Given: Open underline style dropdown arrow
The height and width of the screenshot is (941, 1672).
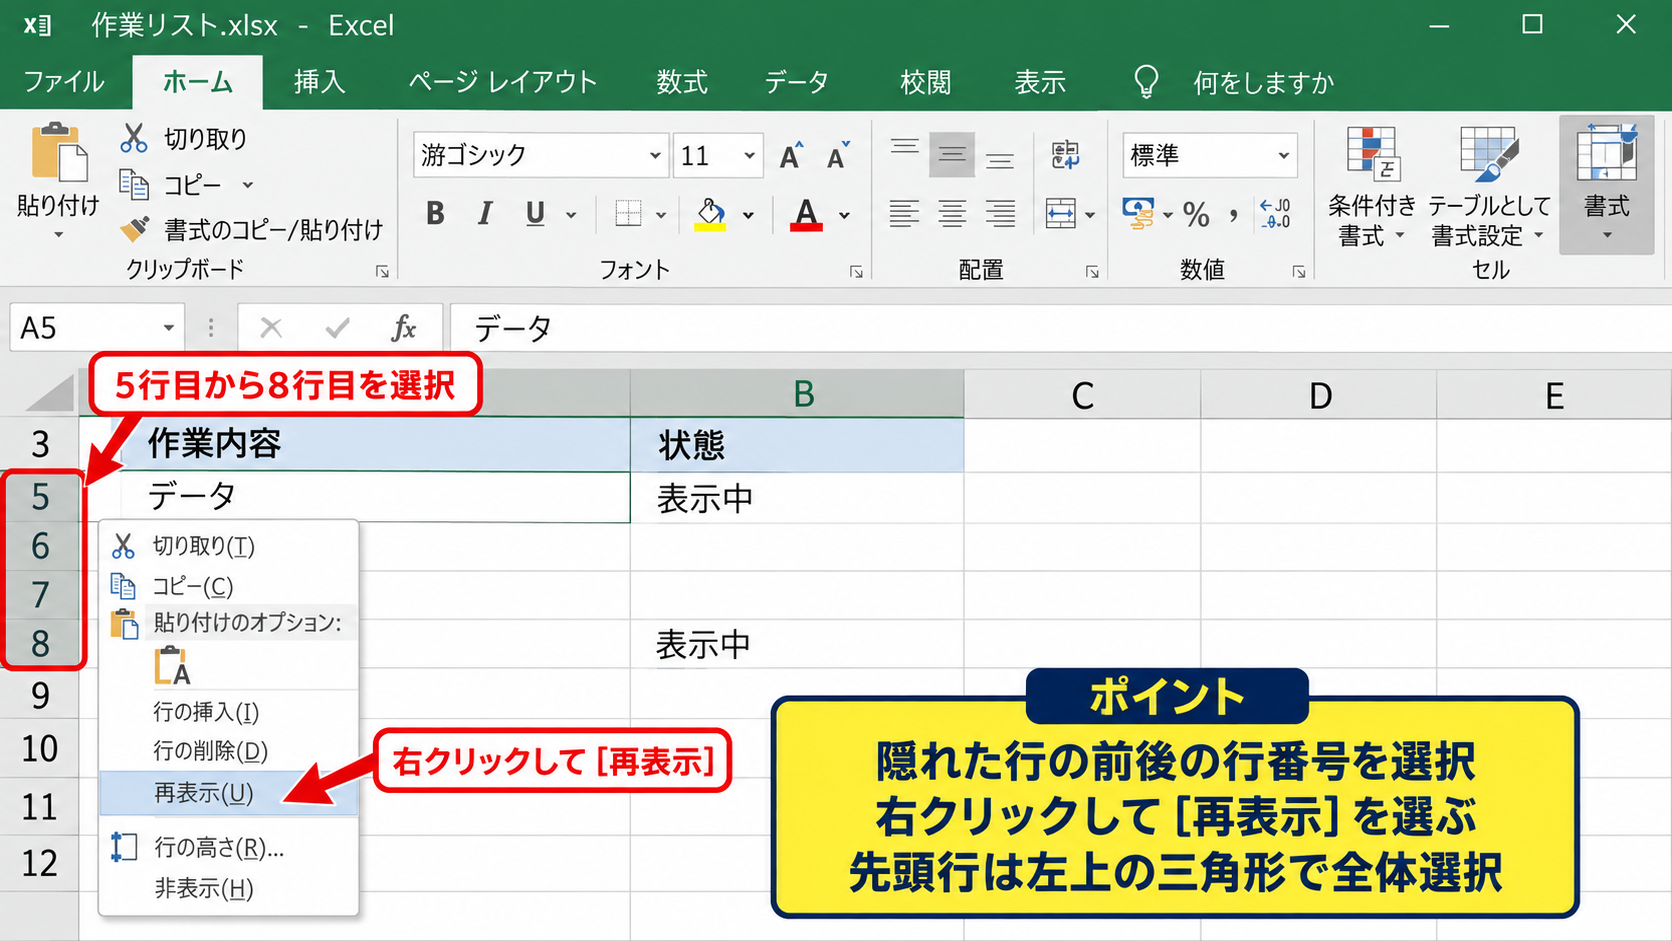Looking at the screenshot, I should [571, 215].
